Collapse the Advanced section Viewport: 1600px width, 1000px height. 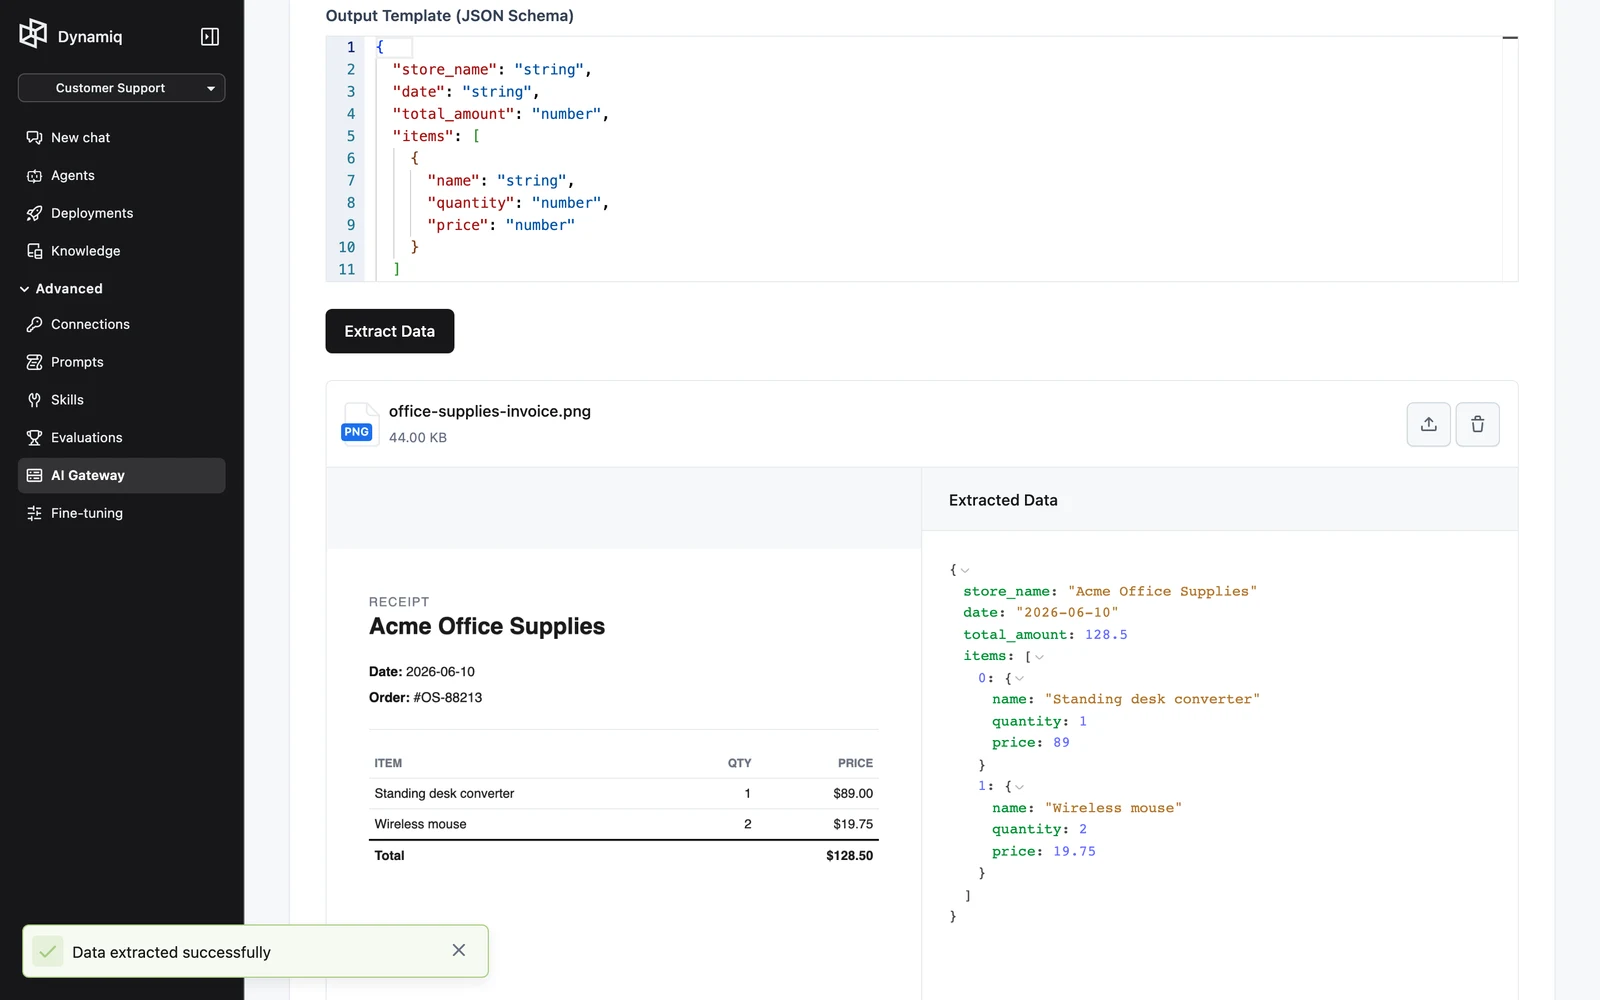coord(61,289)
